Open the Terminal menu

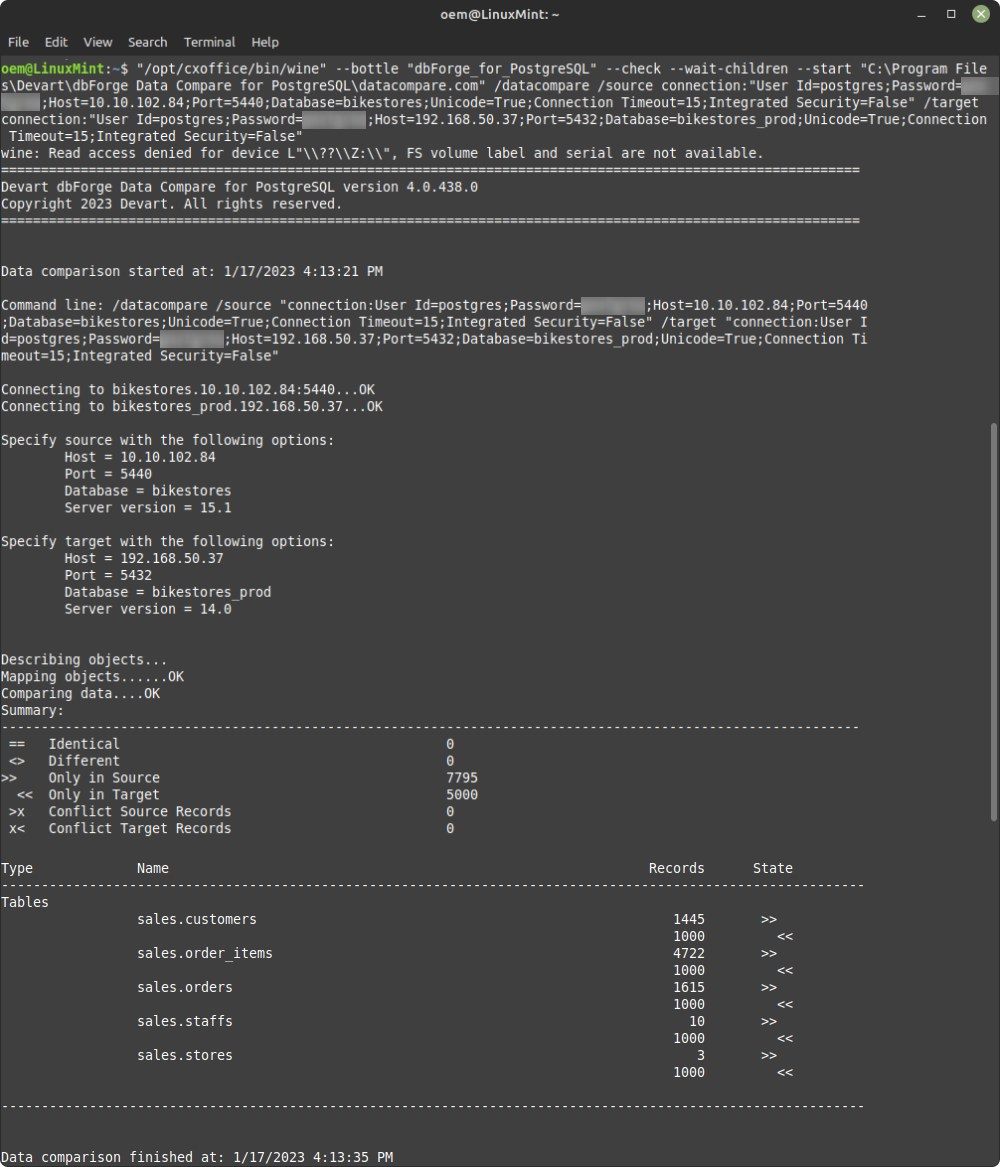click(x=209, y=42)
